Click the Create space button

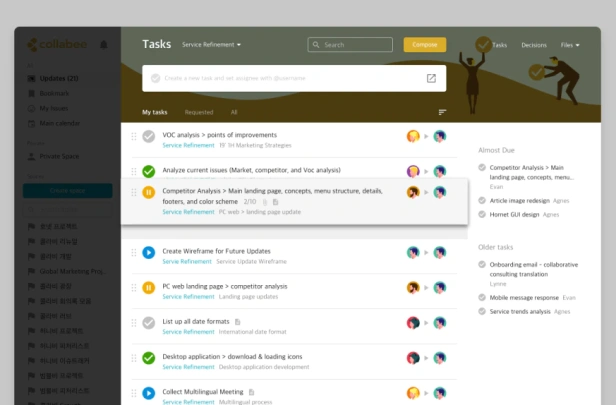68,191
